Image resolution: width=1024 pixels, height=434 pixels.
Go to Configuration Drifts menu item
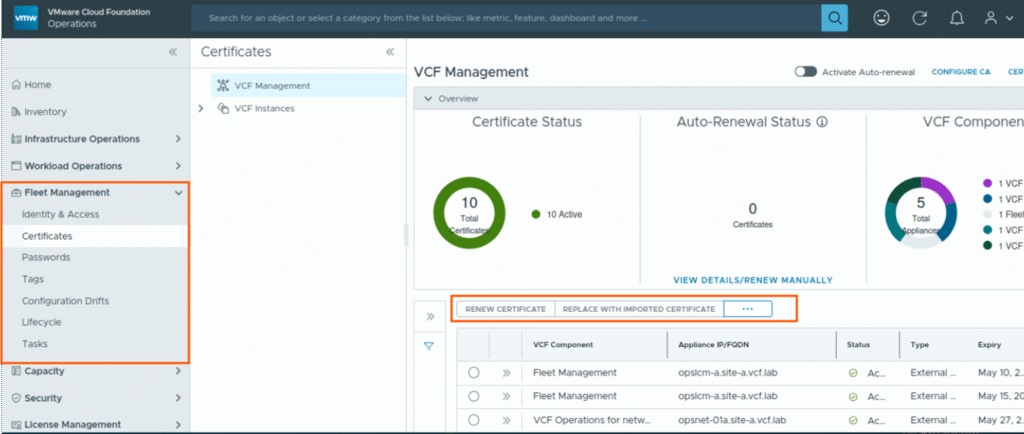click(65, 301)
